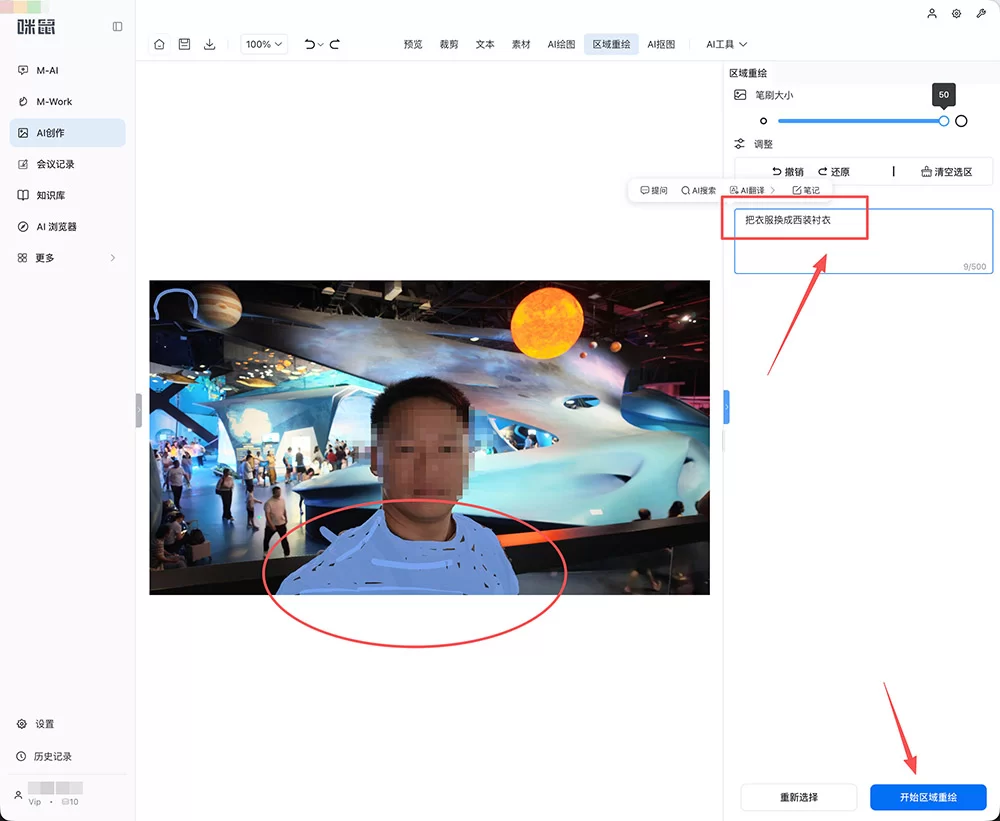Switch to the AI绘图 tab
Image resolution: width=1000 pixels, height=821 pixels.
[561, 44]
